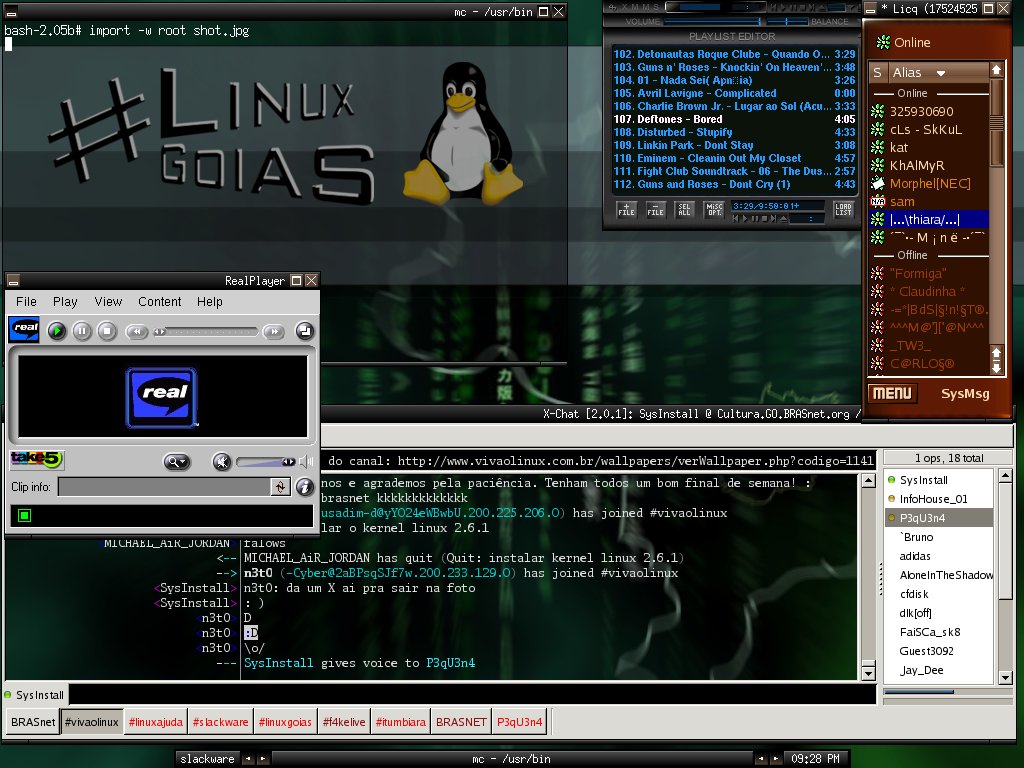Click the SEL ALL playlist button
The image size is (1024, 768).
point(684,209)
